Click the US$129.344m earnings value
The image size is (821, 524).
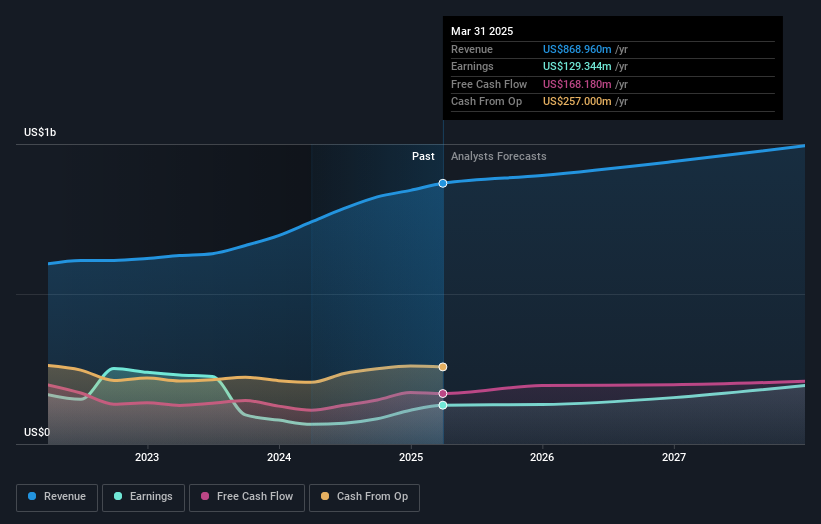(x=577, y=66)
